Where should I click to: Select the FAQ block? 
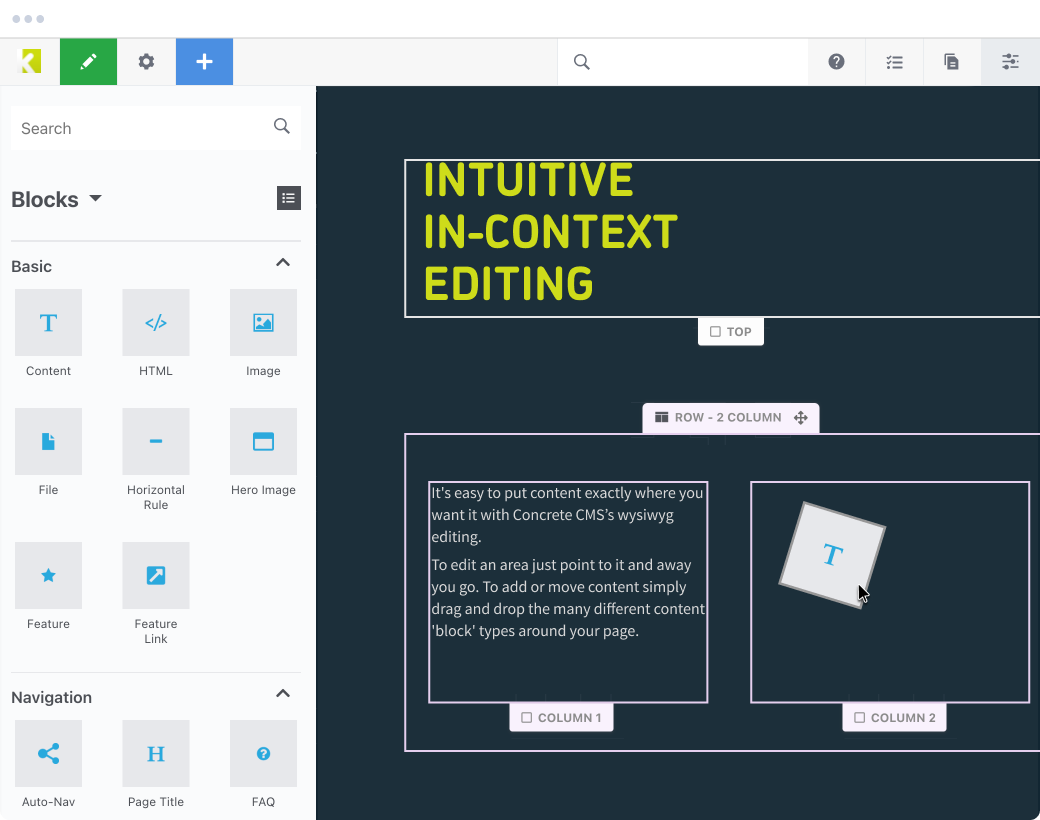tap(263, 764)
